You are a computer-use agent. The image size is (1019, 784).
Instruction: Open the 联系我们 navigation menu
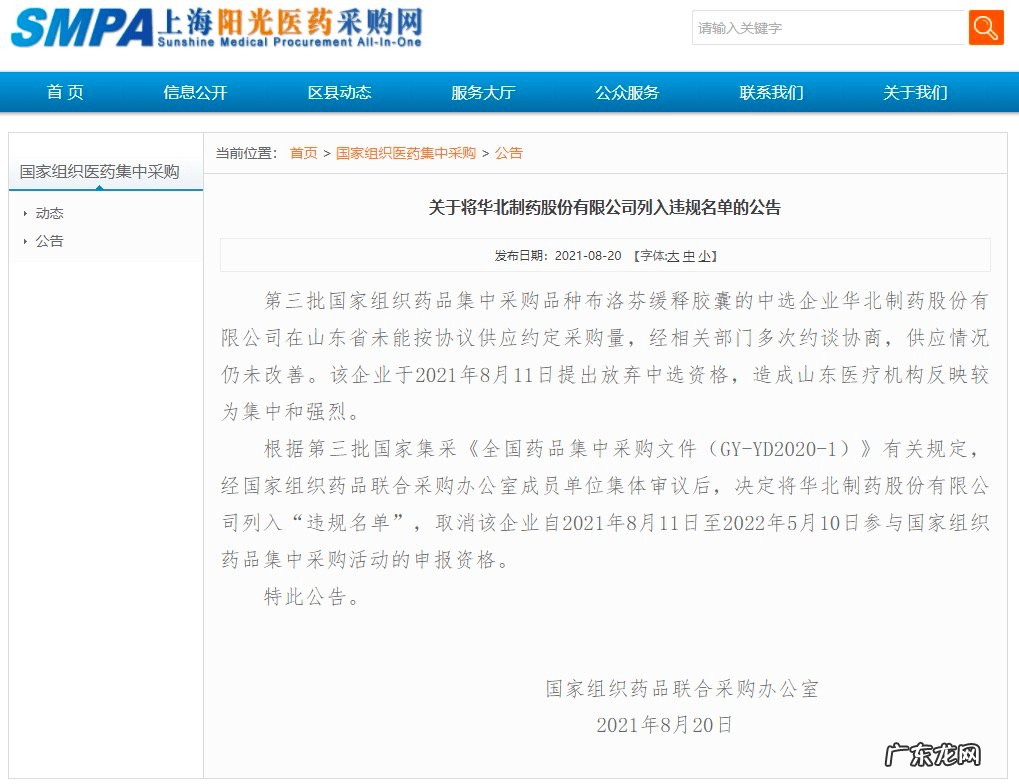point(770,92)
